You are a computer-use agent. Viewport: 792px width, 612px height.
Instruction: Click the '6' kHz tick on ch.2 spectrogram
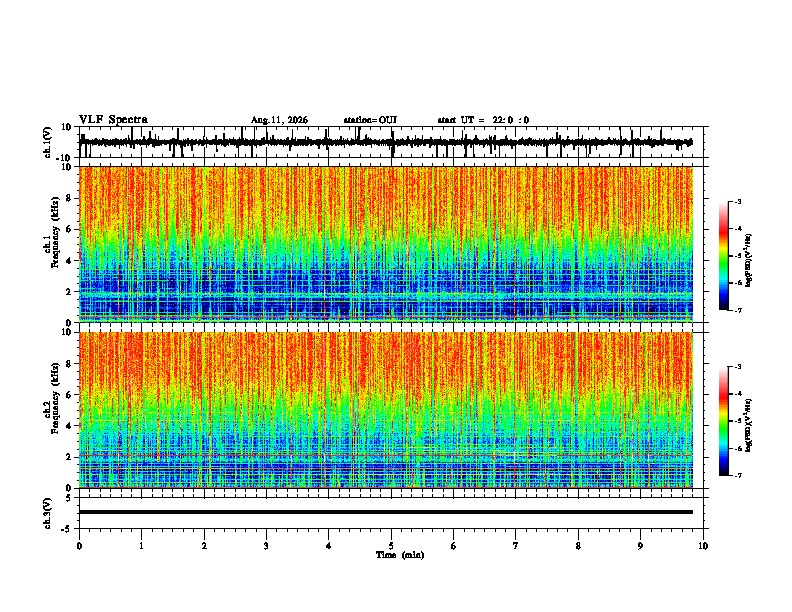pos(69,395)
